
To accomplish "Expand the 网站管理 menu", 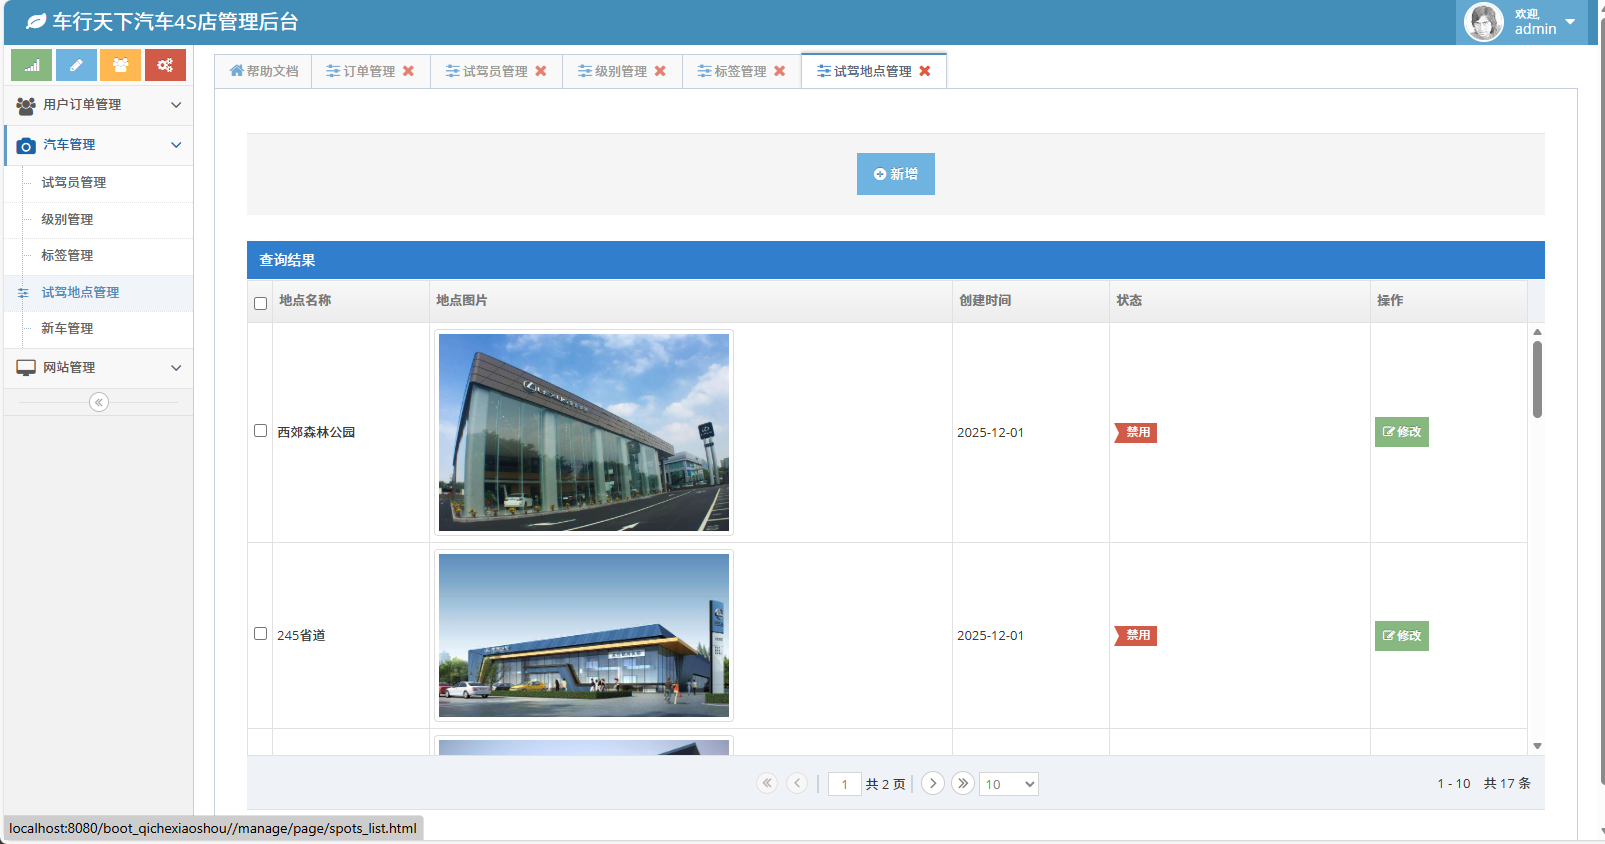I will coord(98,368).
